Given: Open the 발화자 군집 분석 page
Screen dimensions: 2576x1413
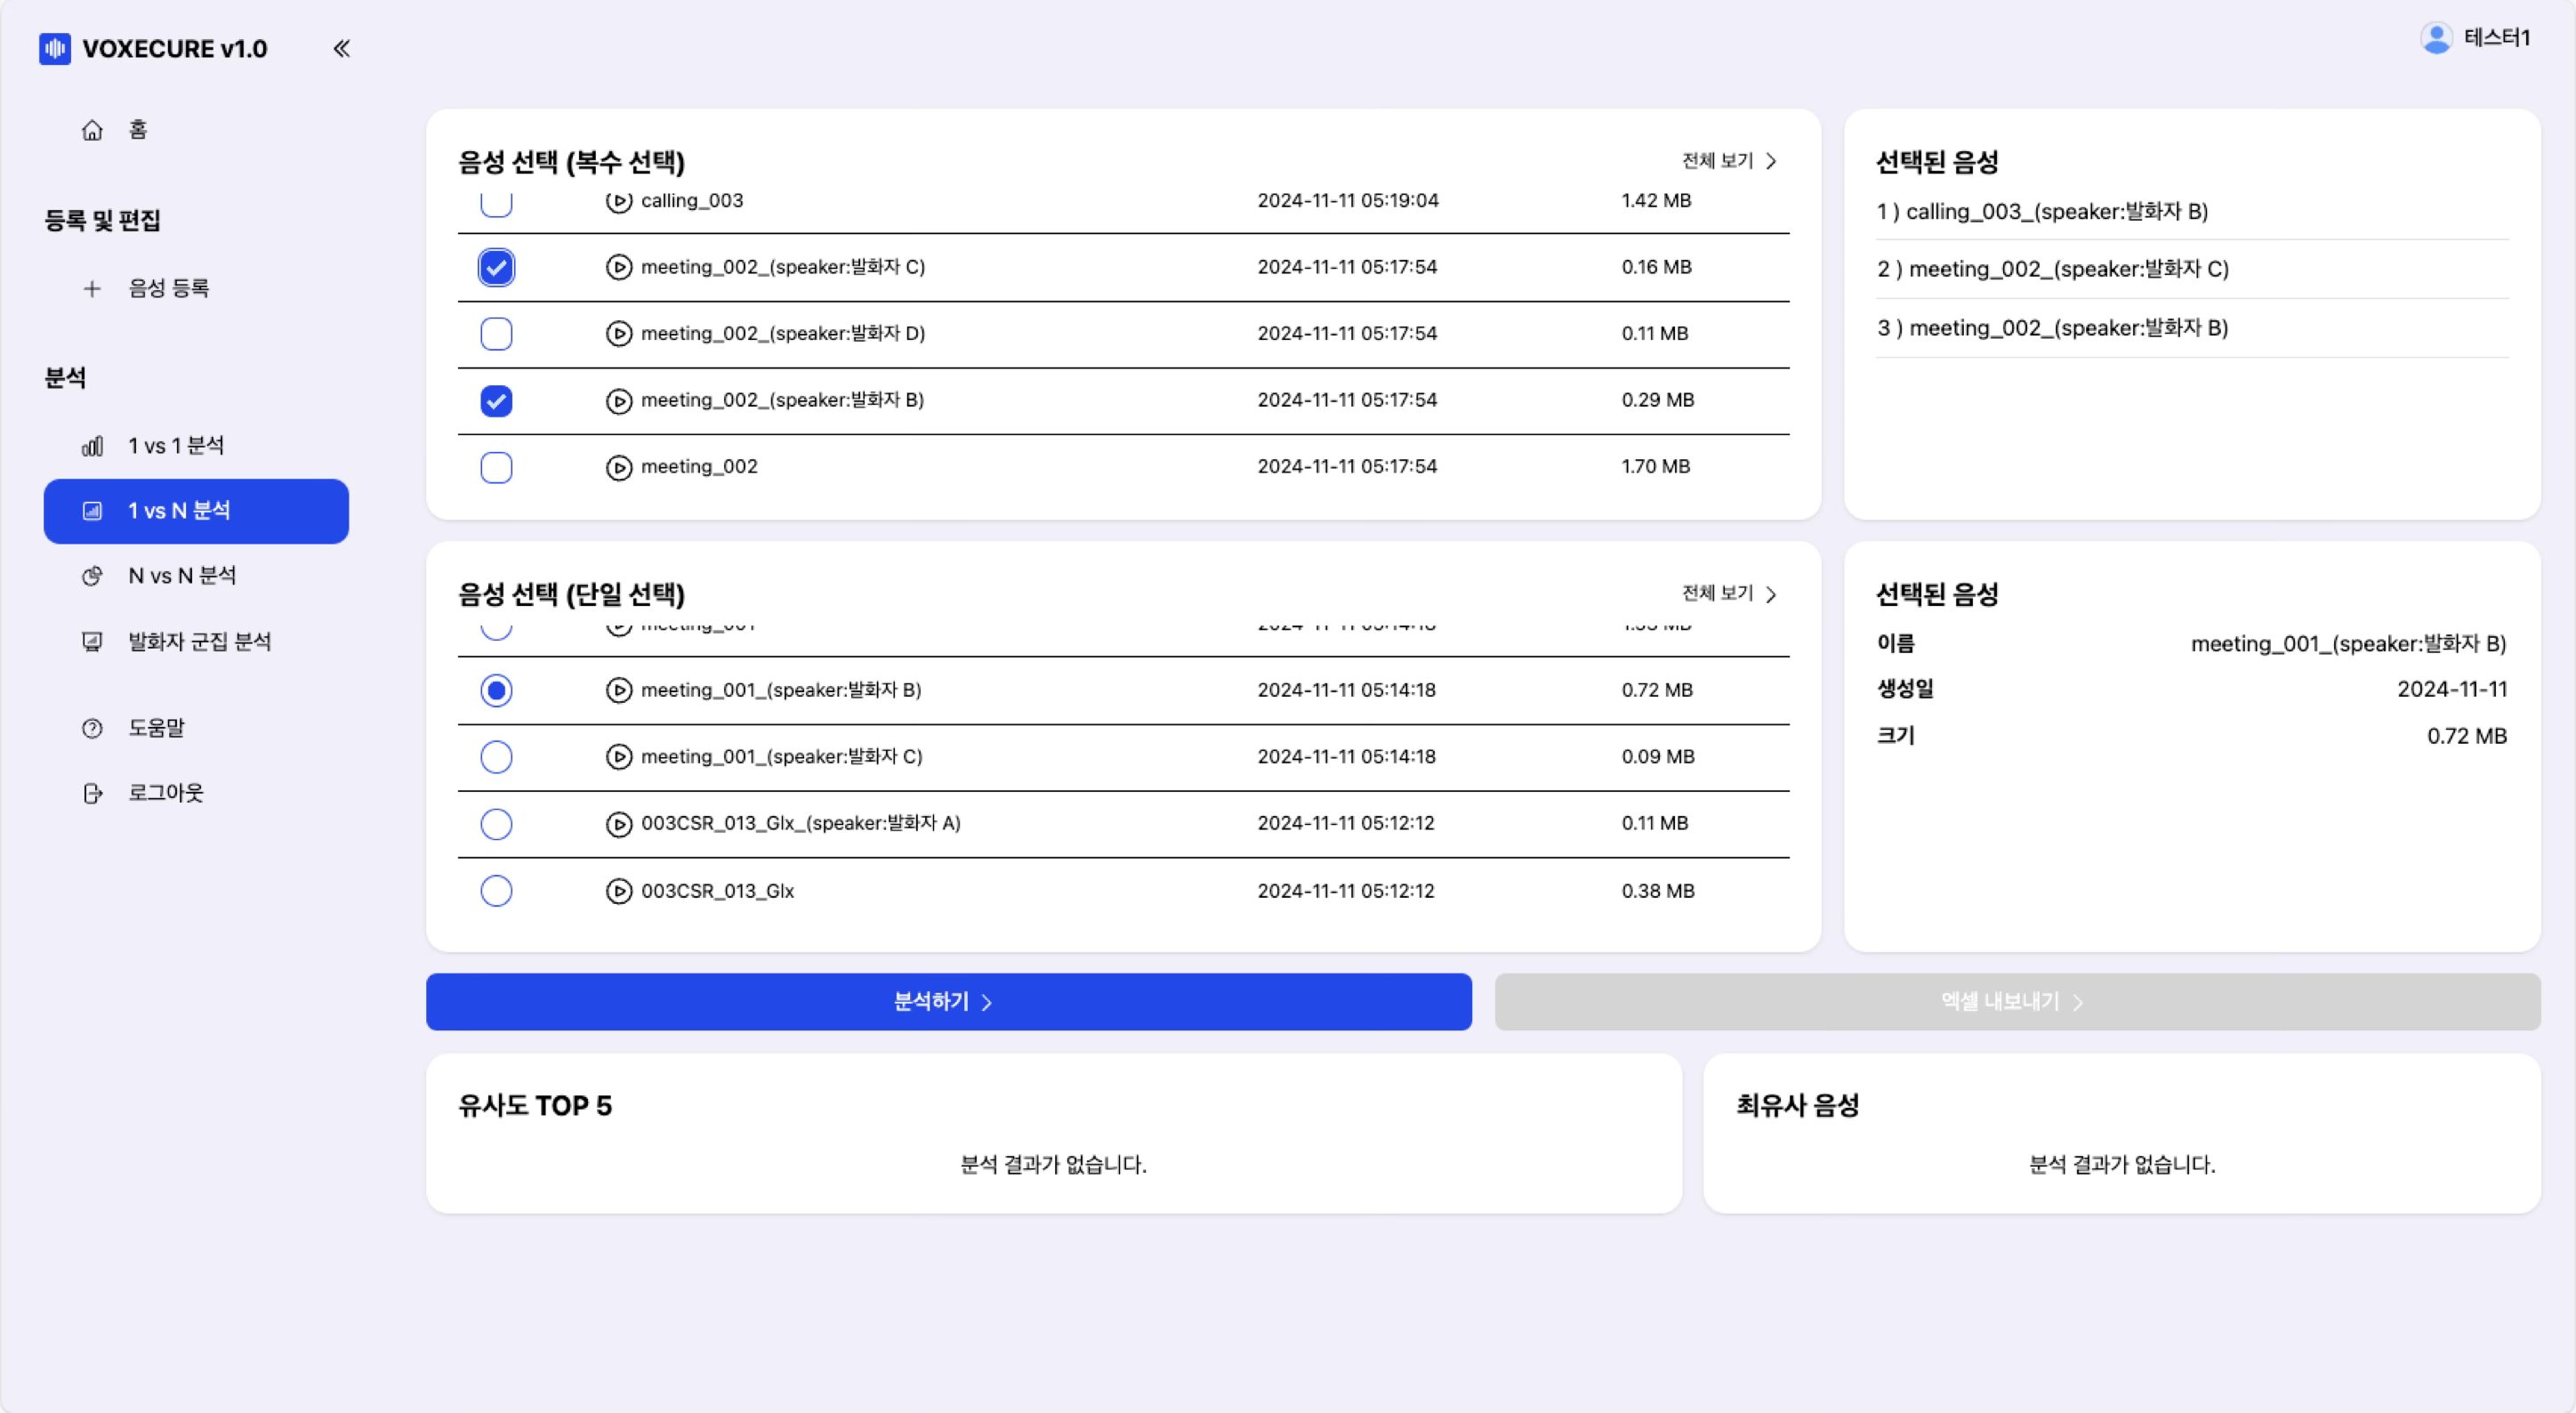Looking at the screenshot, I should [x=199, y=642].
